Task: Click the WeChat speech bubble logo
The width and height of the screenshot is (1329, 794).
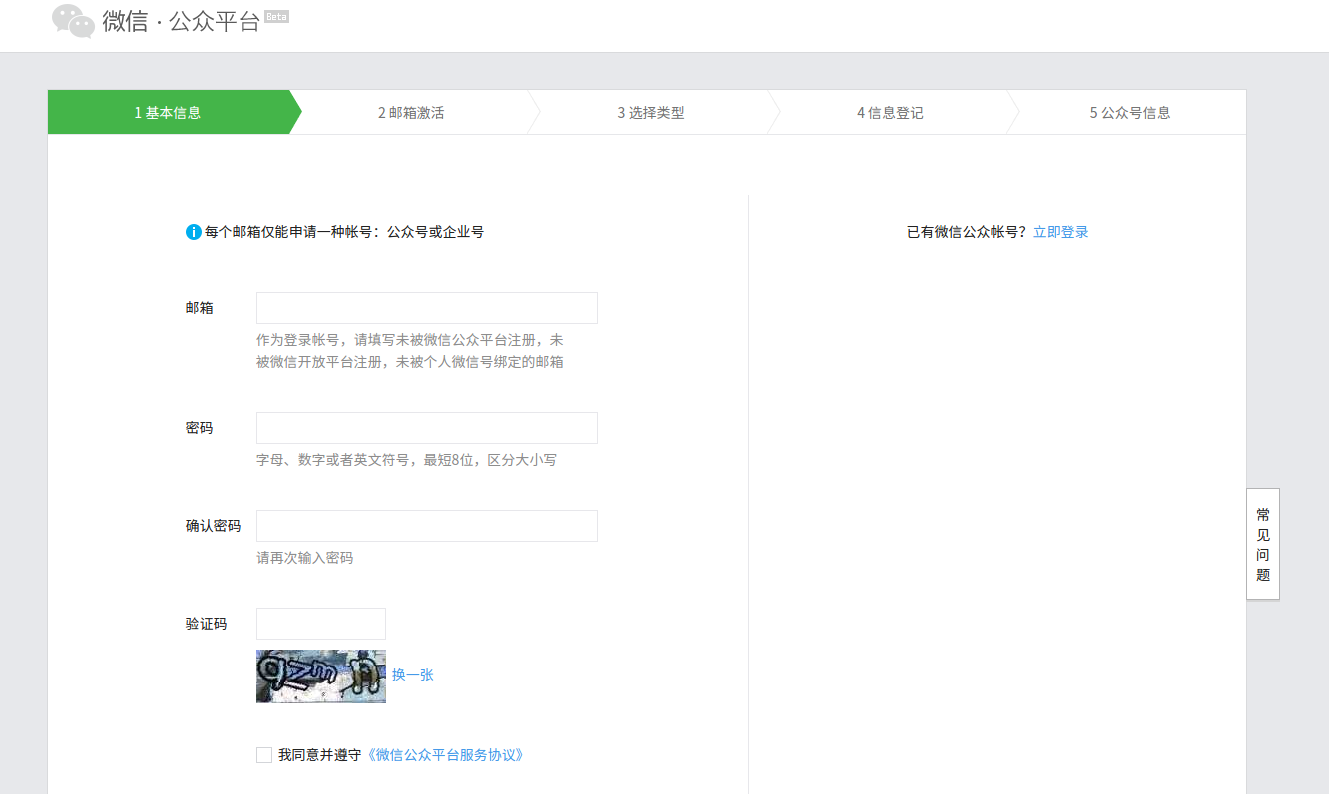Action: pos(73,21)
